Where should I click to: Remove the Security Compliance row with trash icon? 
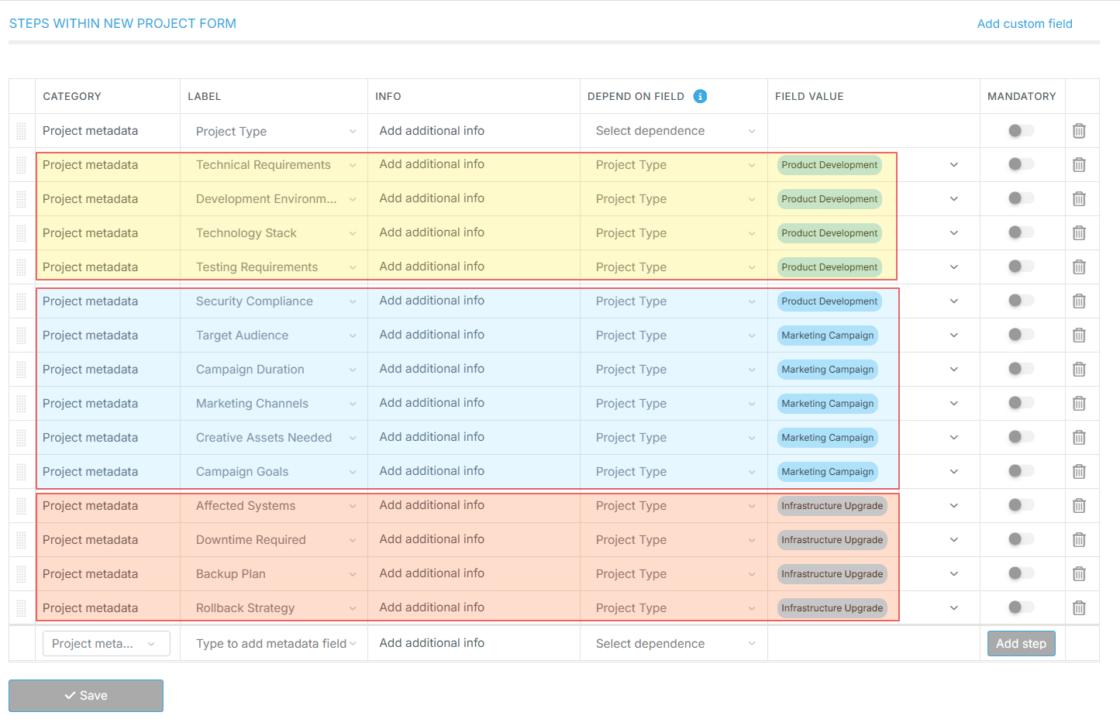(x=1079, y=301)
